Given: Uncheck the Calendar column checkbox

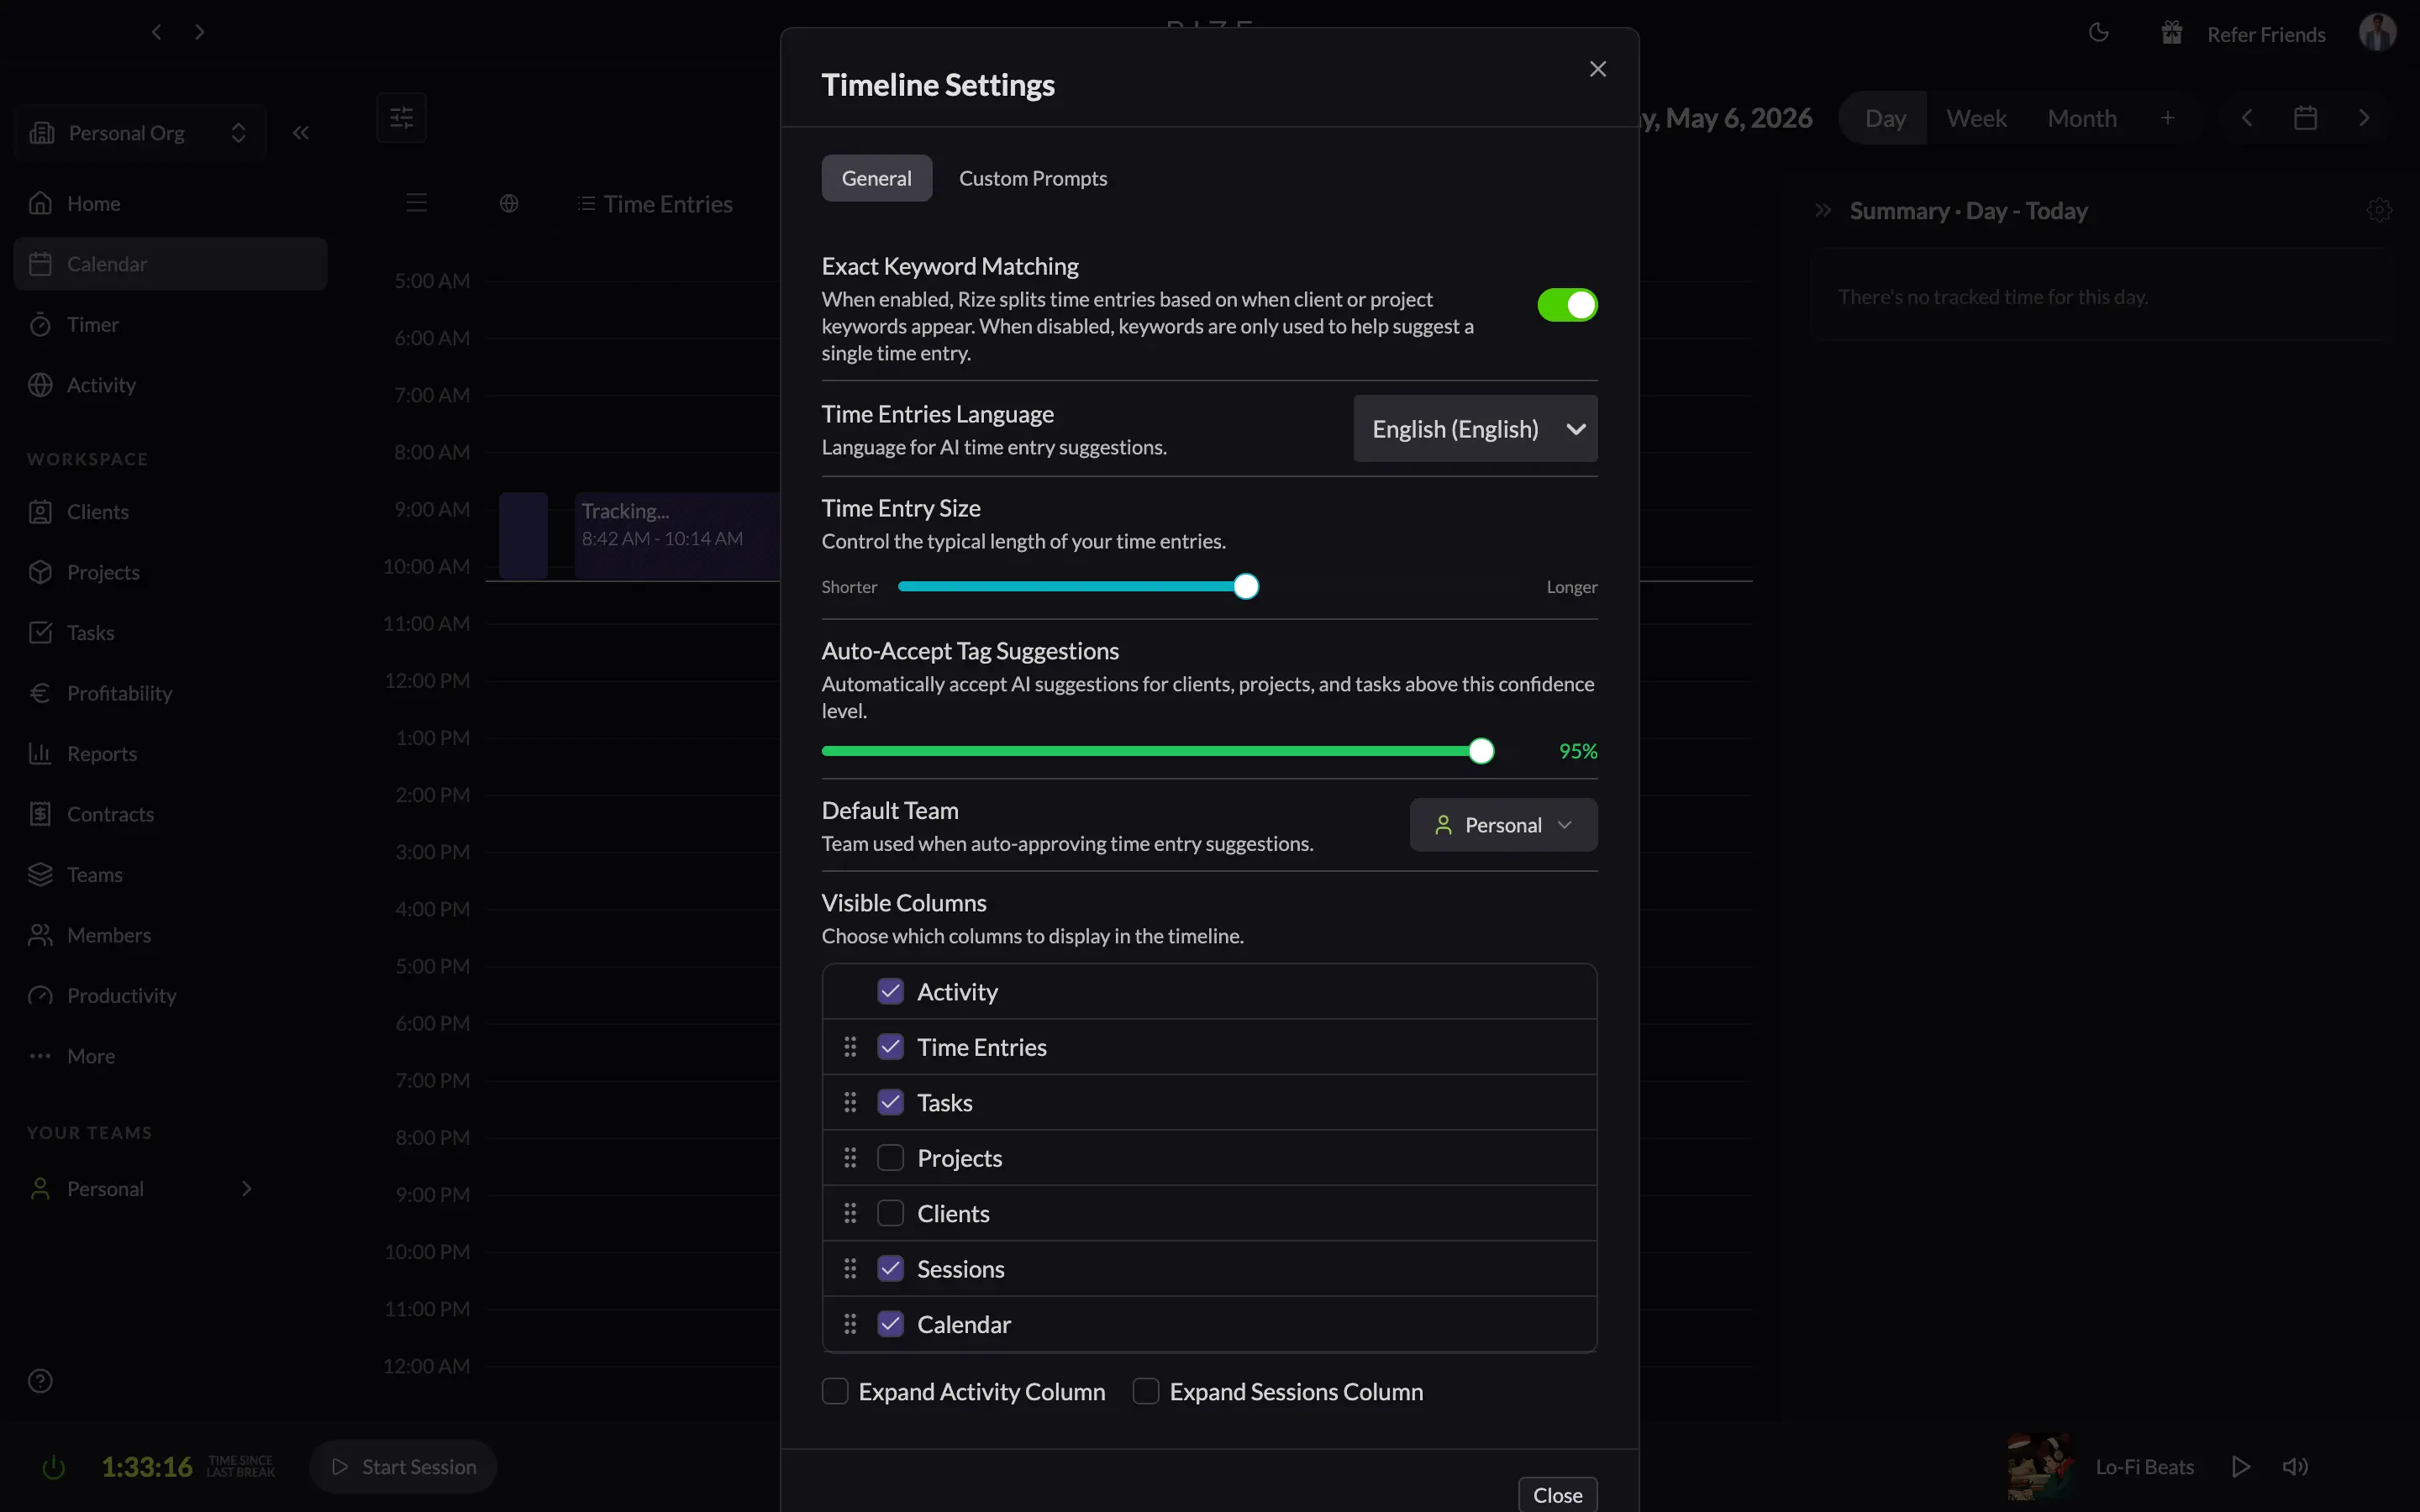Looking at the screenshot, I should click(890, 1324).
